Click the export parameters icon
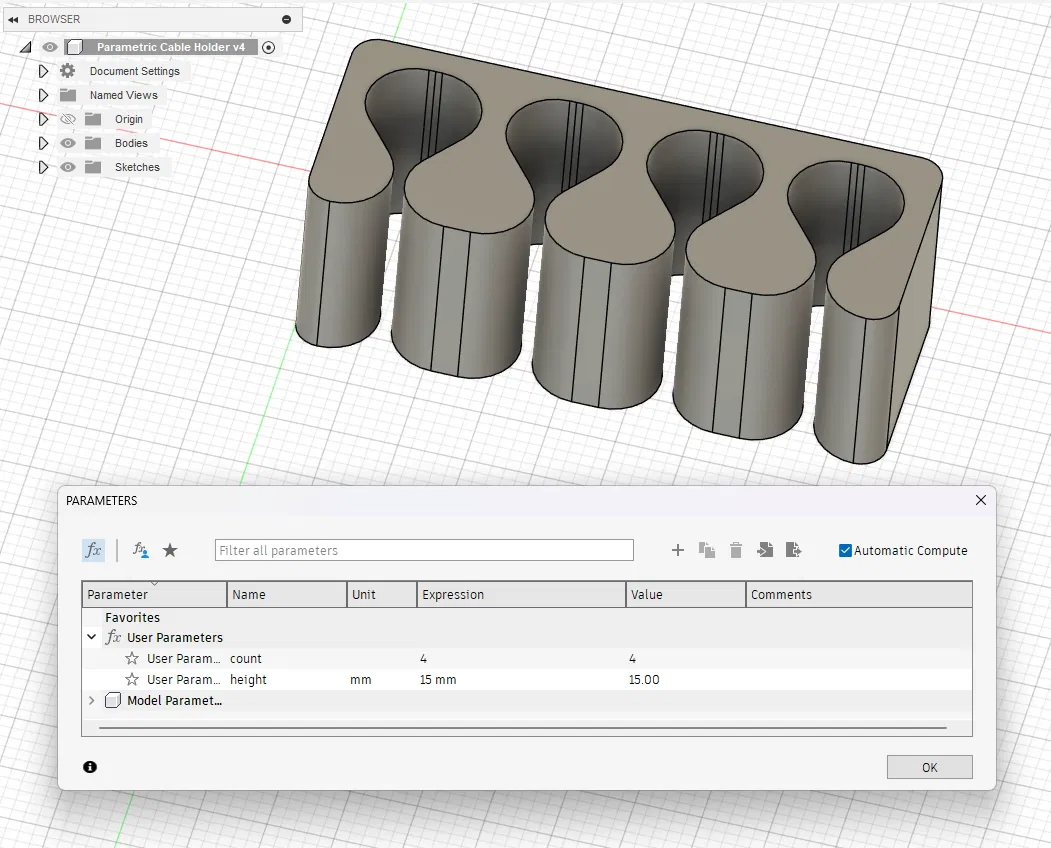This screenshot has width=1051, height=848. click(x=794, y=550)
